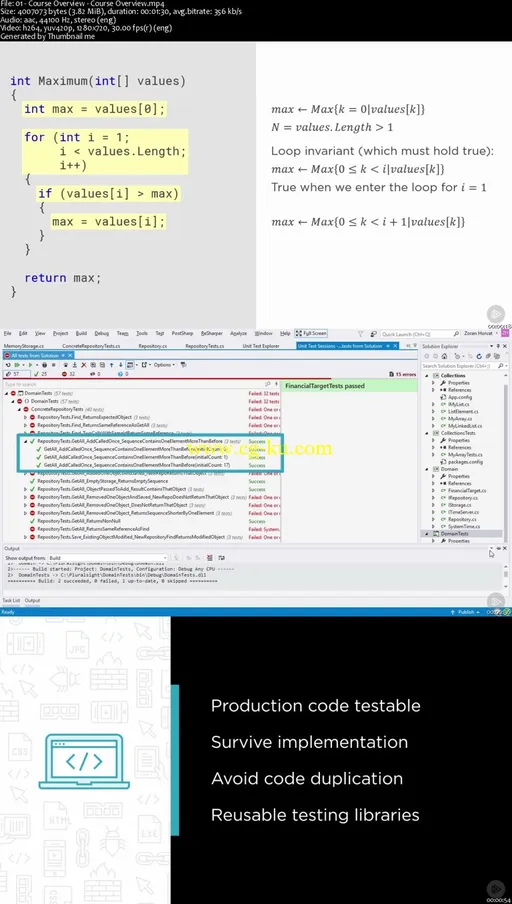The width and height of the screenshot is (512, 904).
Task: Click the Stop execution square icon
Action: point(54,365)
